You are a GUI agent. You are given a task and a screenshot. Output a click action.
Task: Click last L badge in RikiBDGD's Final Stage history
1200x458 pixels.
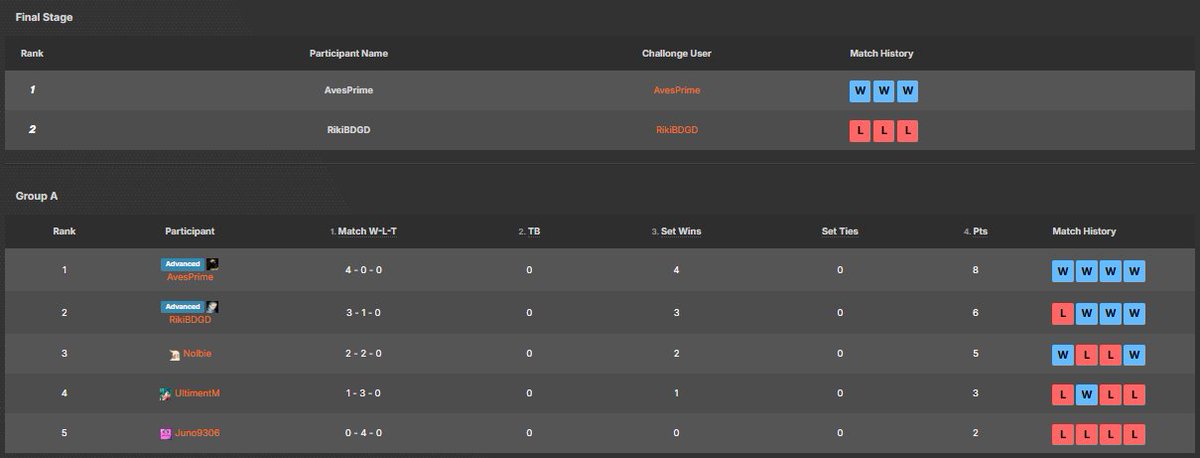point(907,131)
